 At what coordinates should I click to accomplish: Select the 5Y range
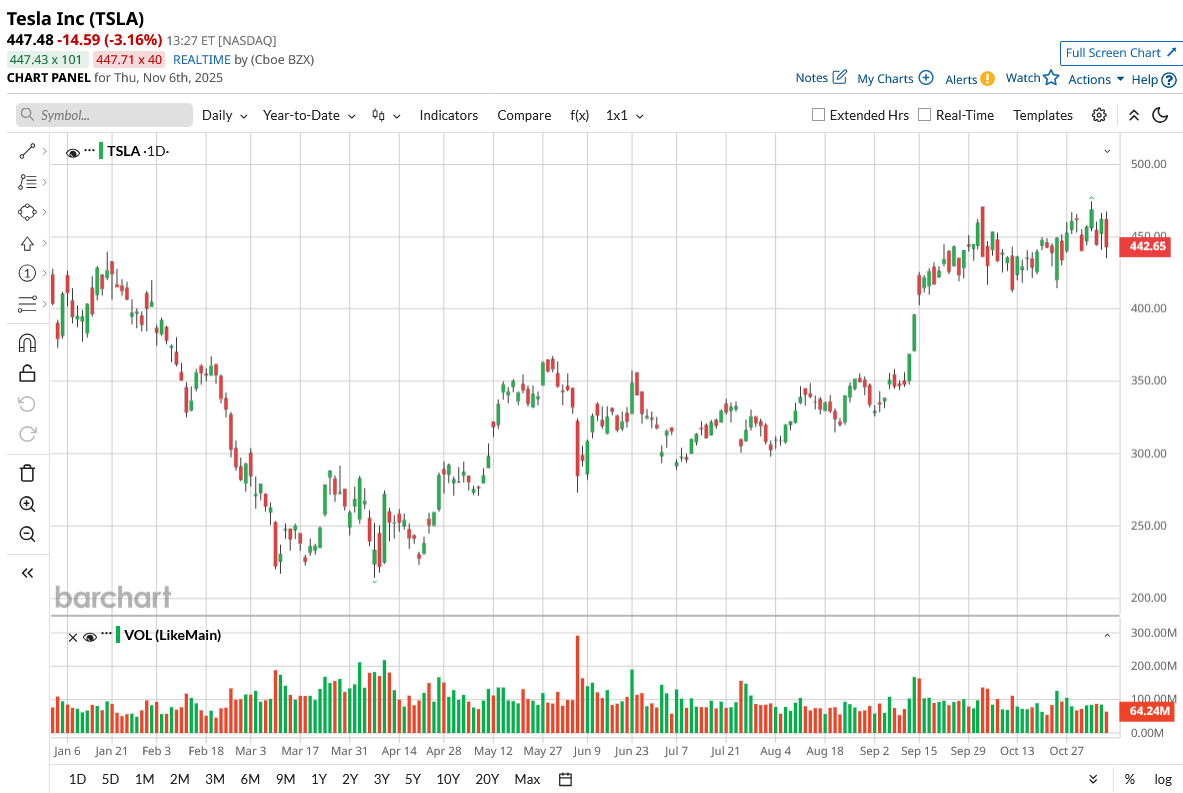(x=413, y=779)
